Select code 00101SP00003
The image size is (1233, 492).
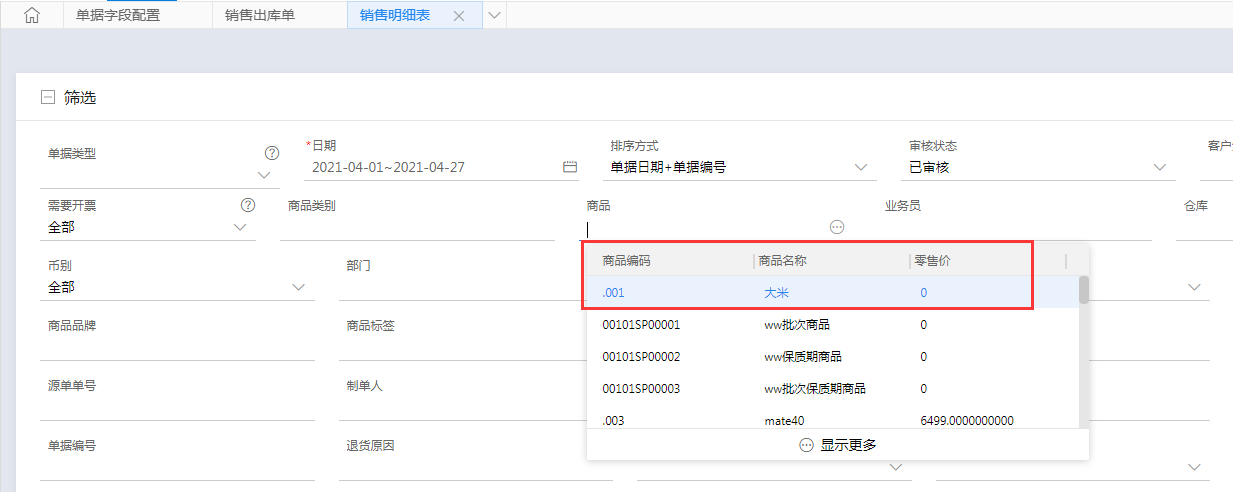(641, 389)
